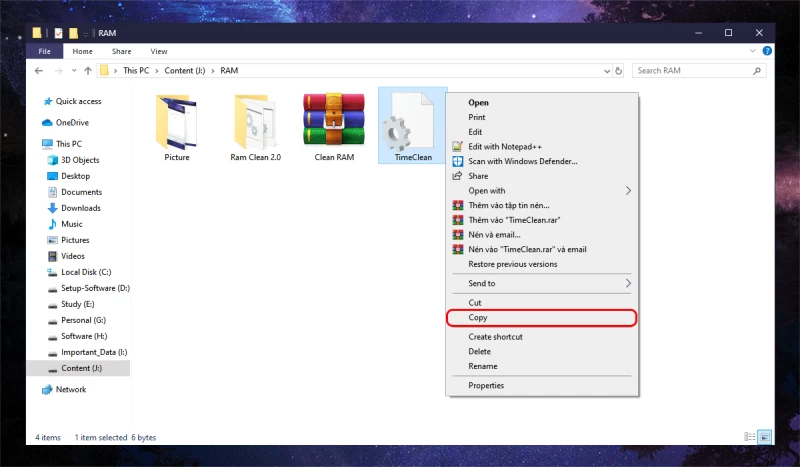Switch to details view layout
Screen dimensions: 800x467
click(749, 437)
